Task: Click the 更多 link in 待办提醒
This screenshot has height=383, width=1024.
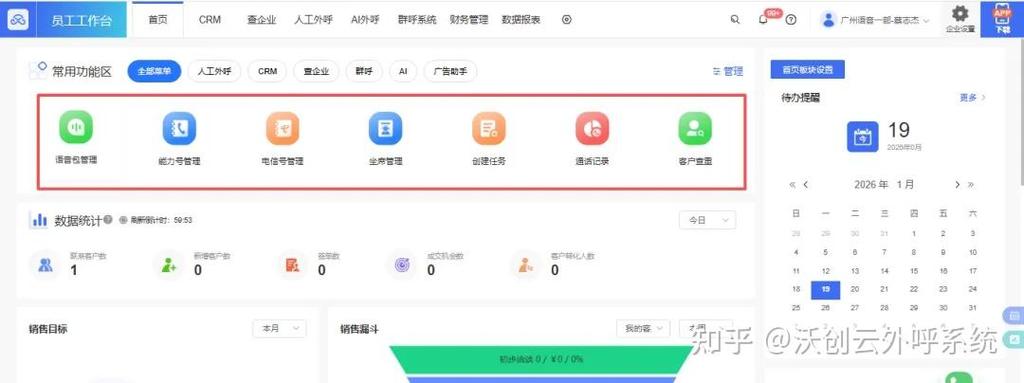Action: tap(972, 97)
